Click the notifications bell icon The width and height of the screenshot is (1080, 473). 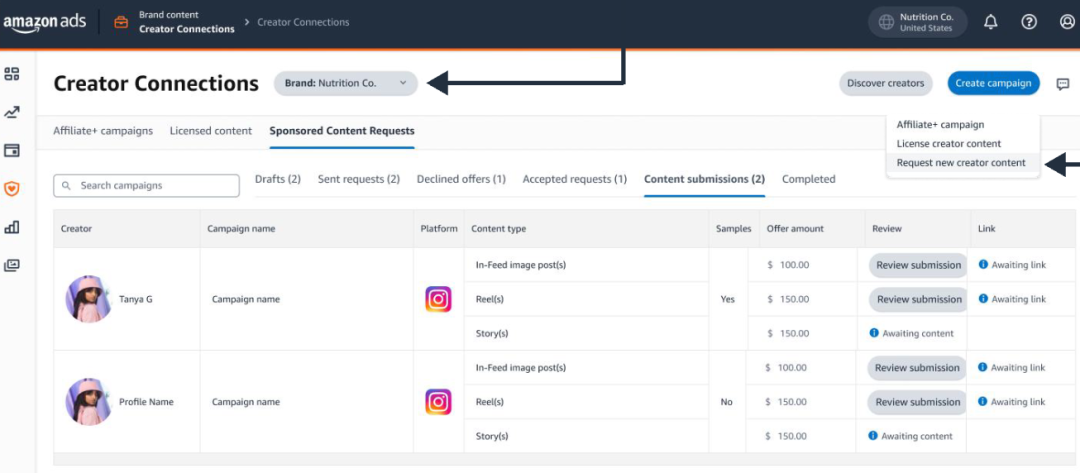(990, 22)
